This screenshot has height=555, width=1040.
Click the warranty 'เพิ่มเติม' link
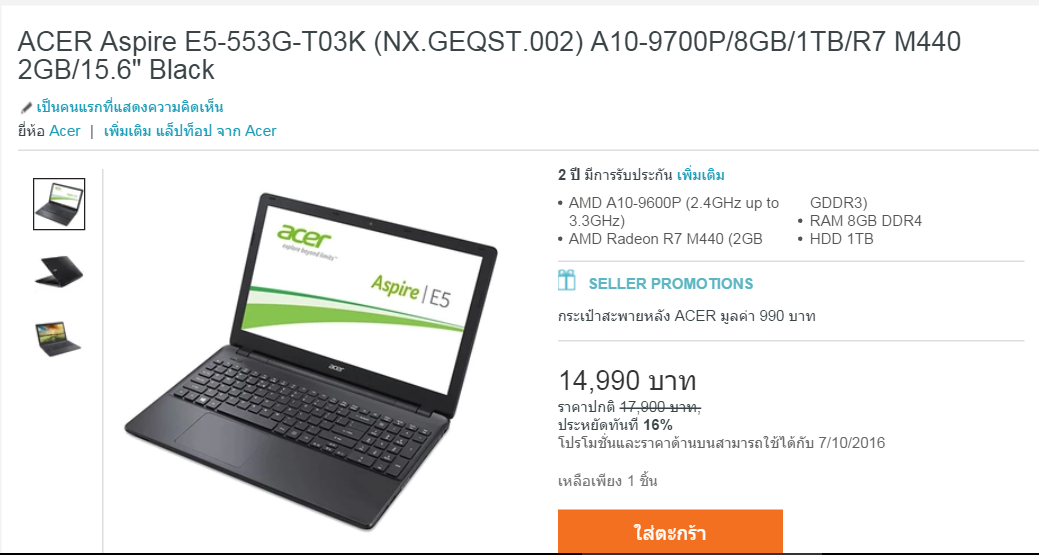pos(701,176)
